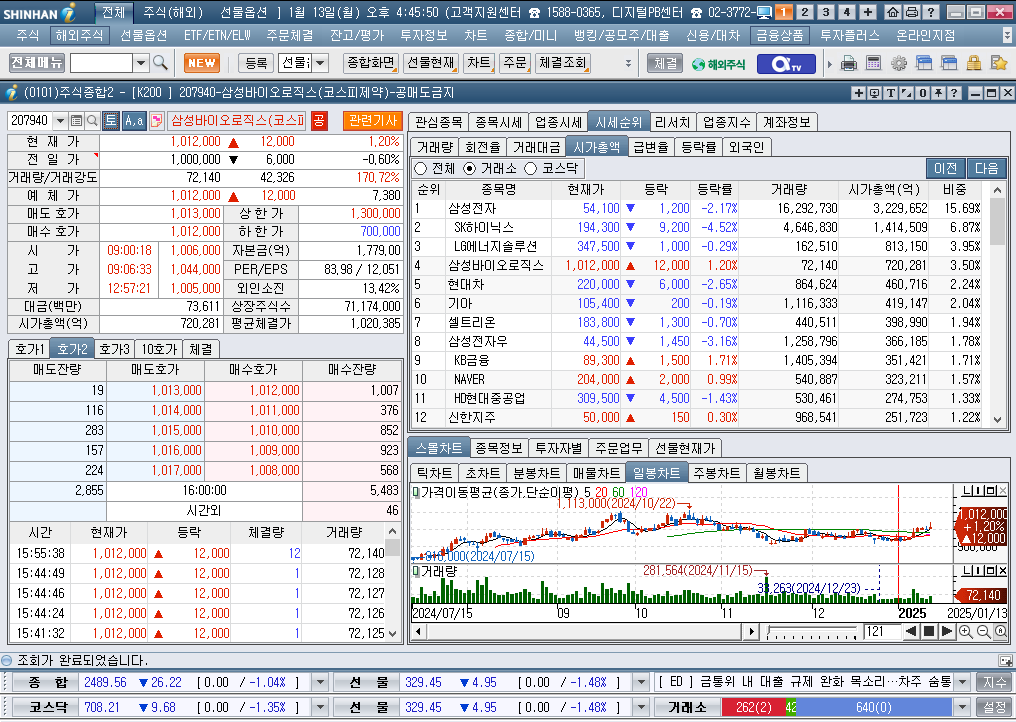Viewport: 1016px width, 722px height.
Task: Open the 선물 combo box dropdown
Action: coord(320,64)
